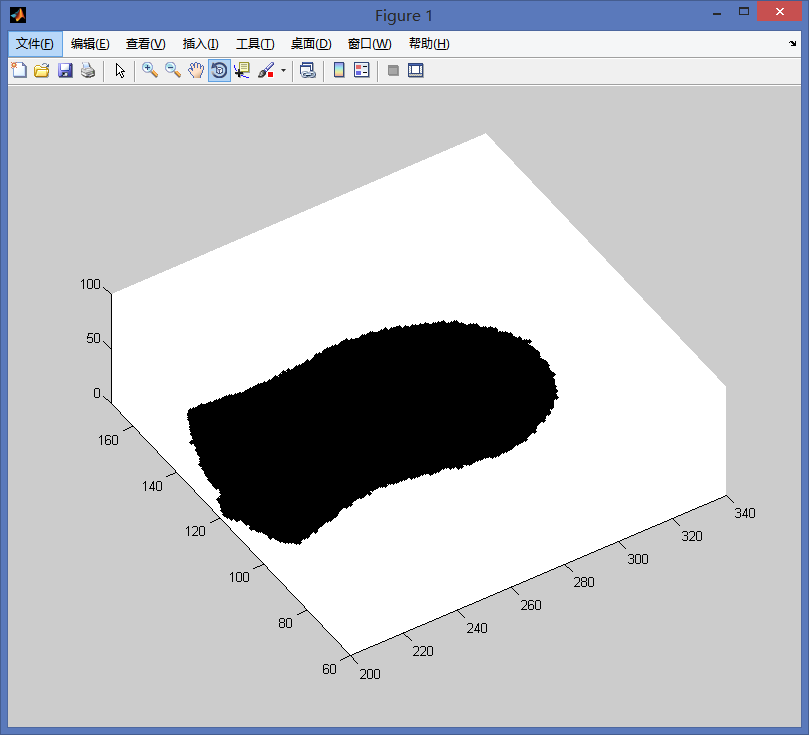The width and height of the screenshot is (809, 735).
Task: Click the axis tick label 120
Action: coord(195,531)
